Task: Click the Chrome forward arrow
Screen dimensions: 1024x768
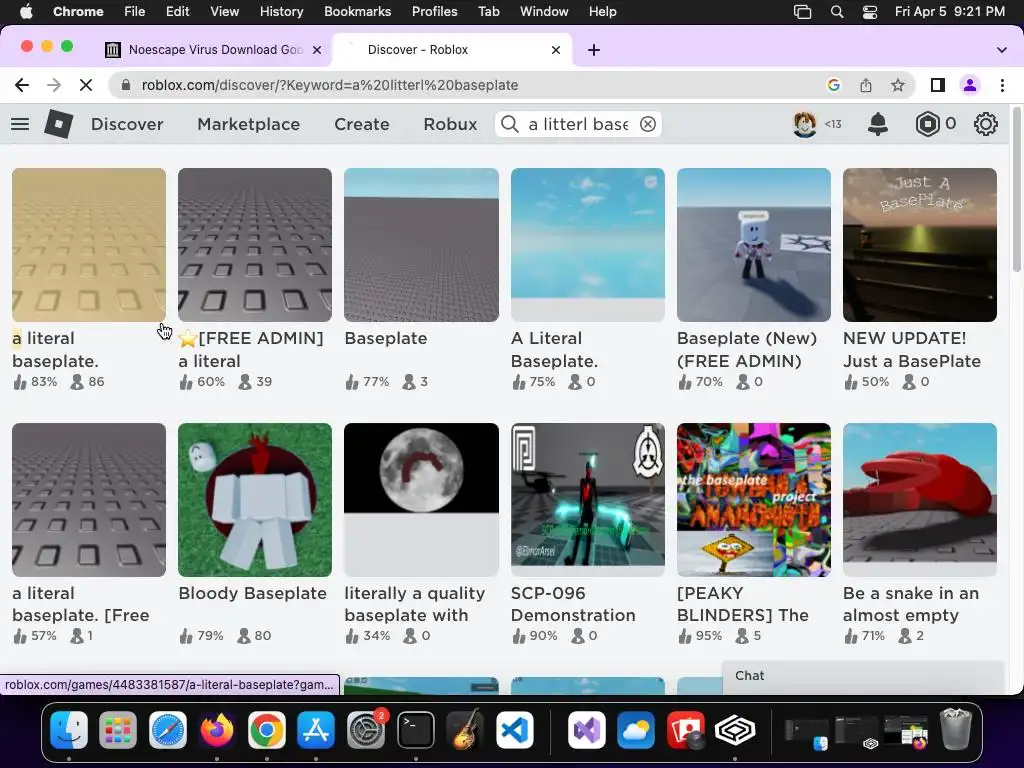Action: [54, 85]
